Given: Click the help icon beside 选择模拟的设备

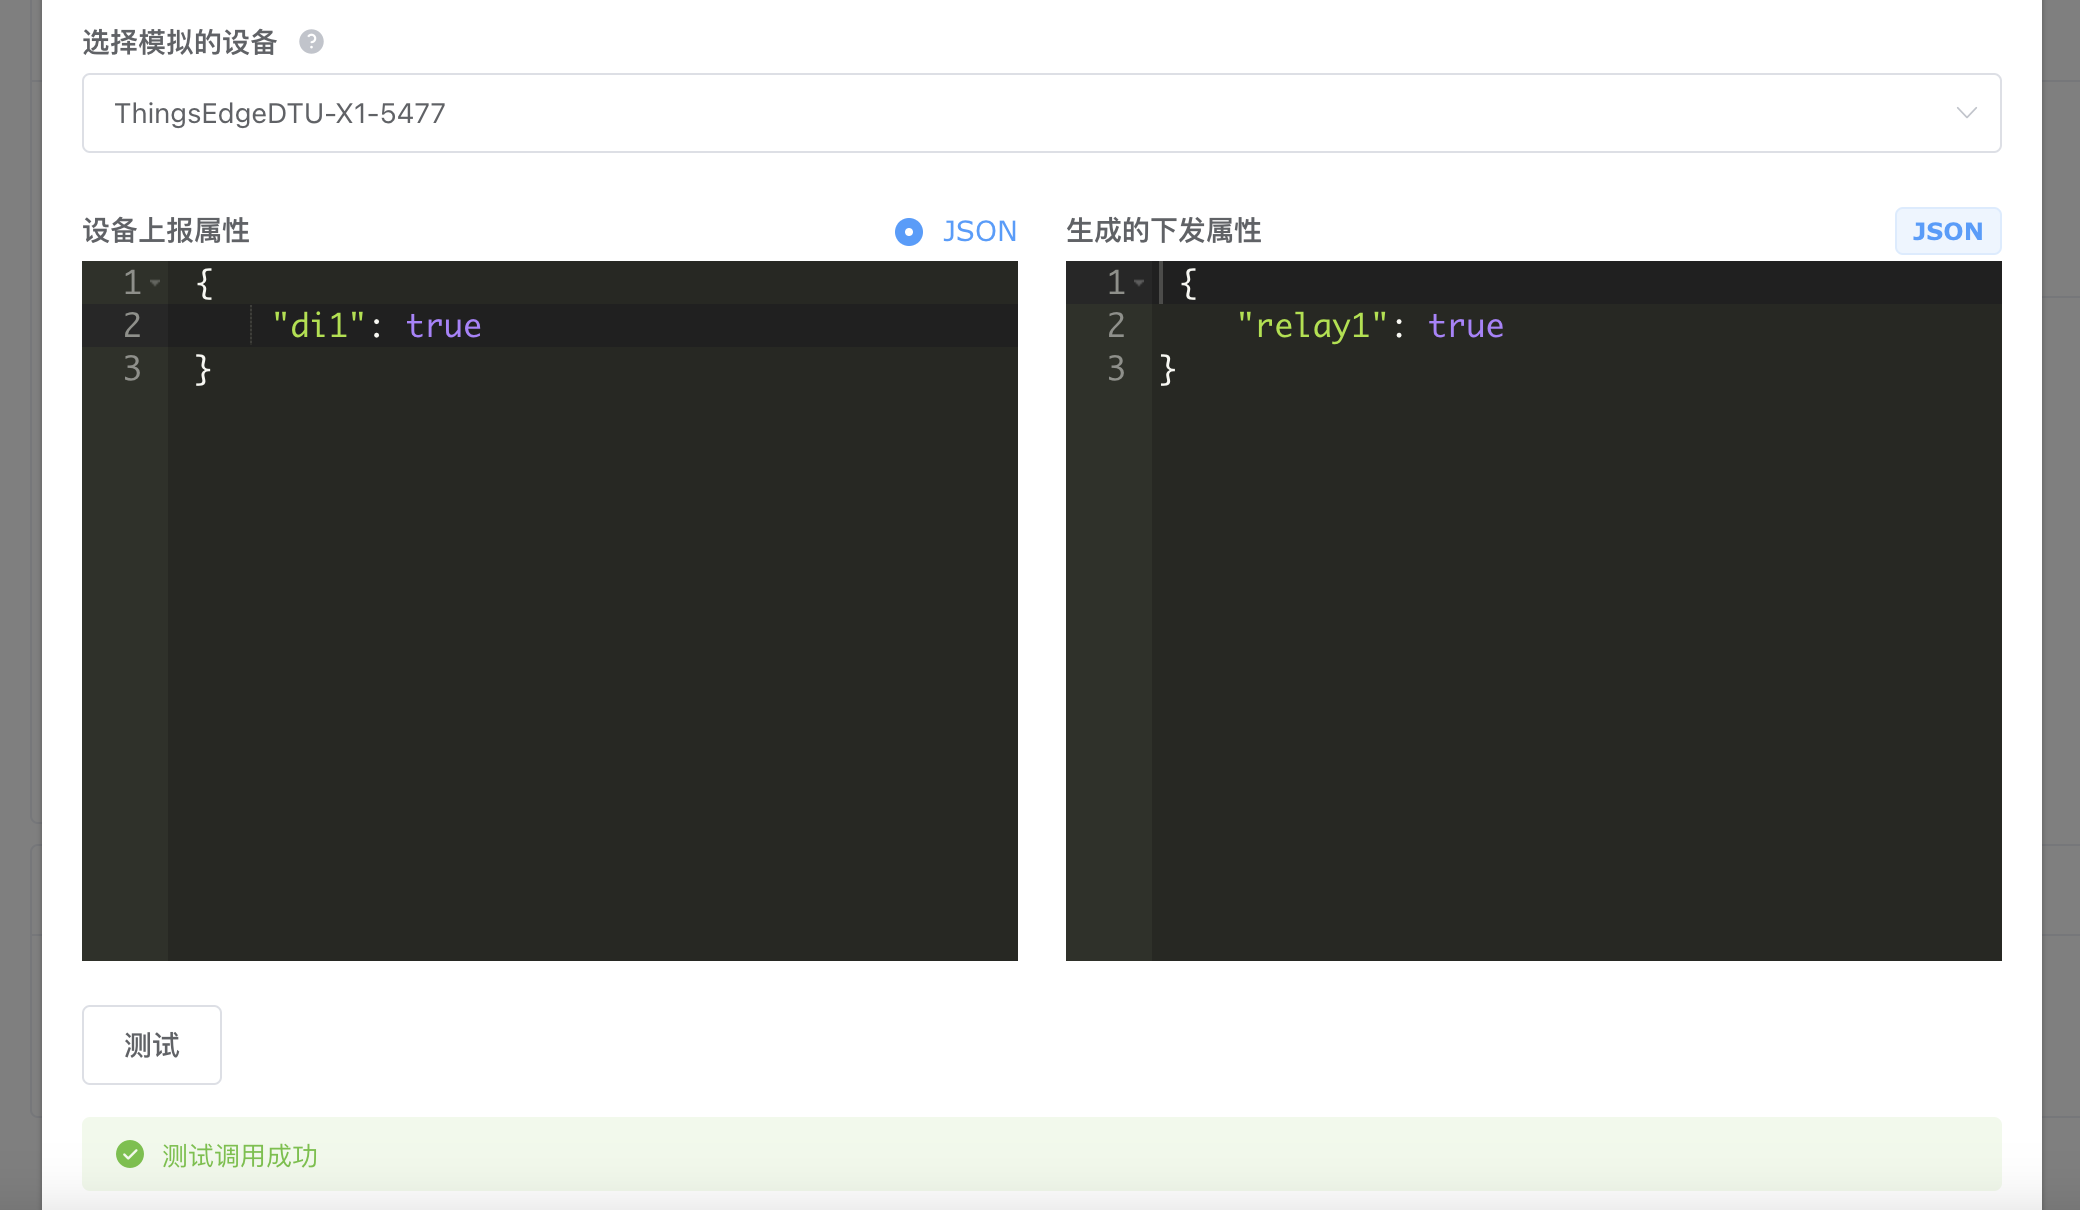Looking at the screenshot, I should tap(311, 42).
